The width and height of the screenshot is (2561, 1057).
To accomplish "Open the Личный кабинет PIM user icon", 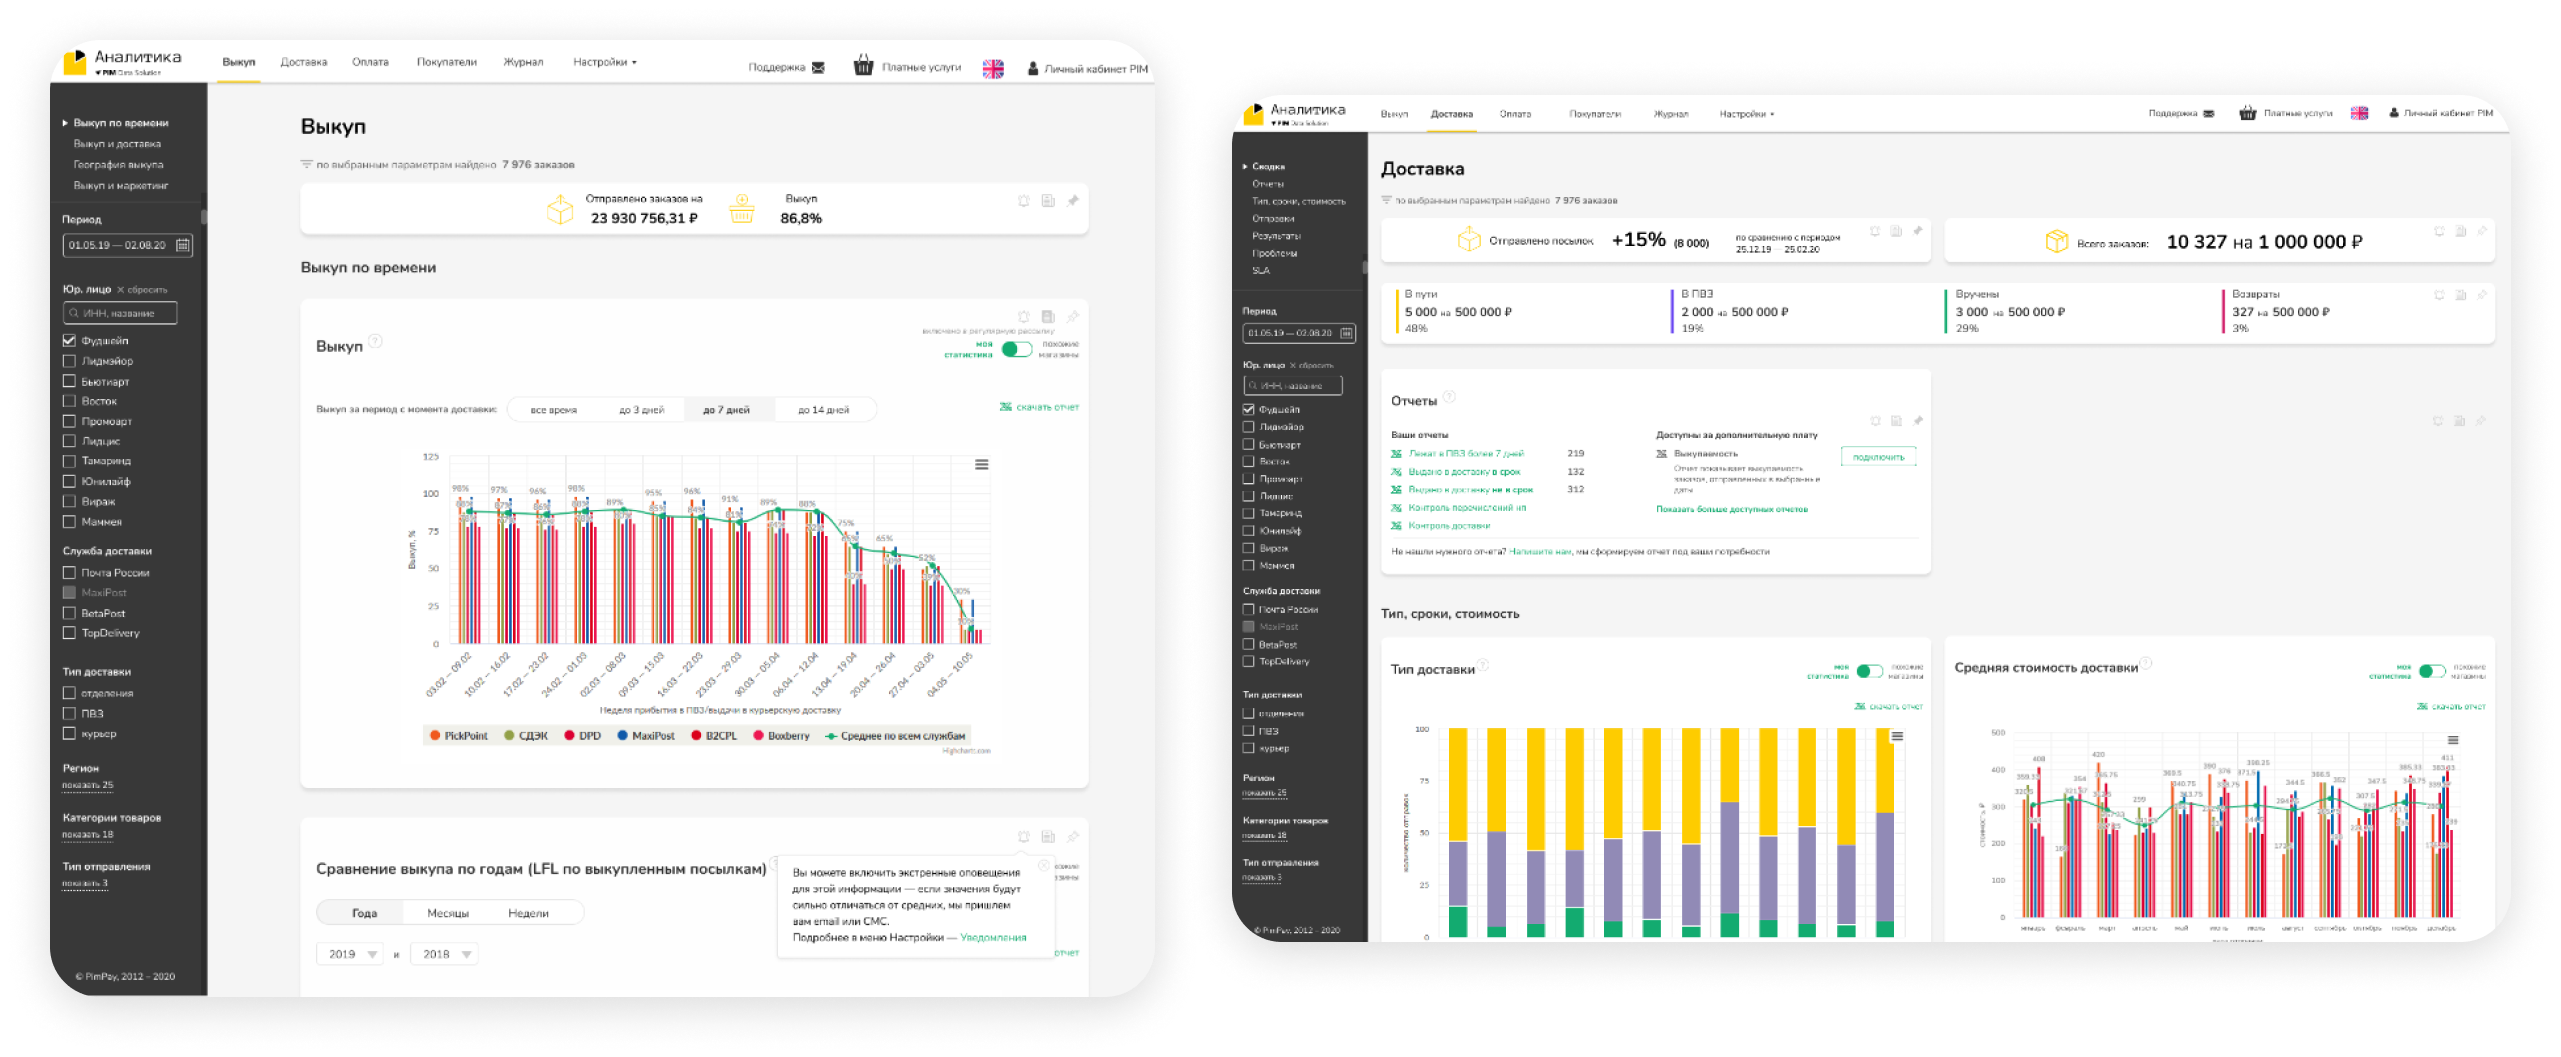I will coord(1033,69).
